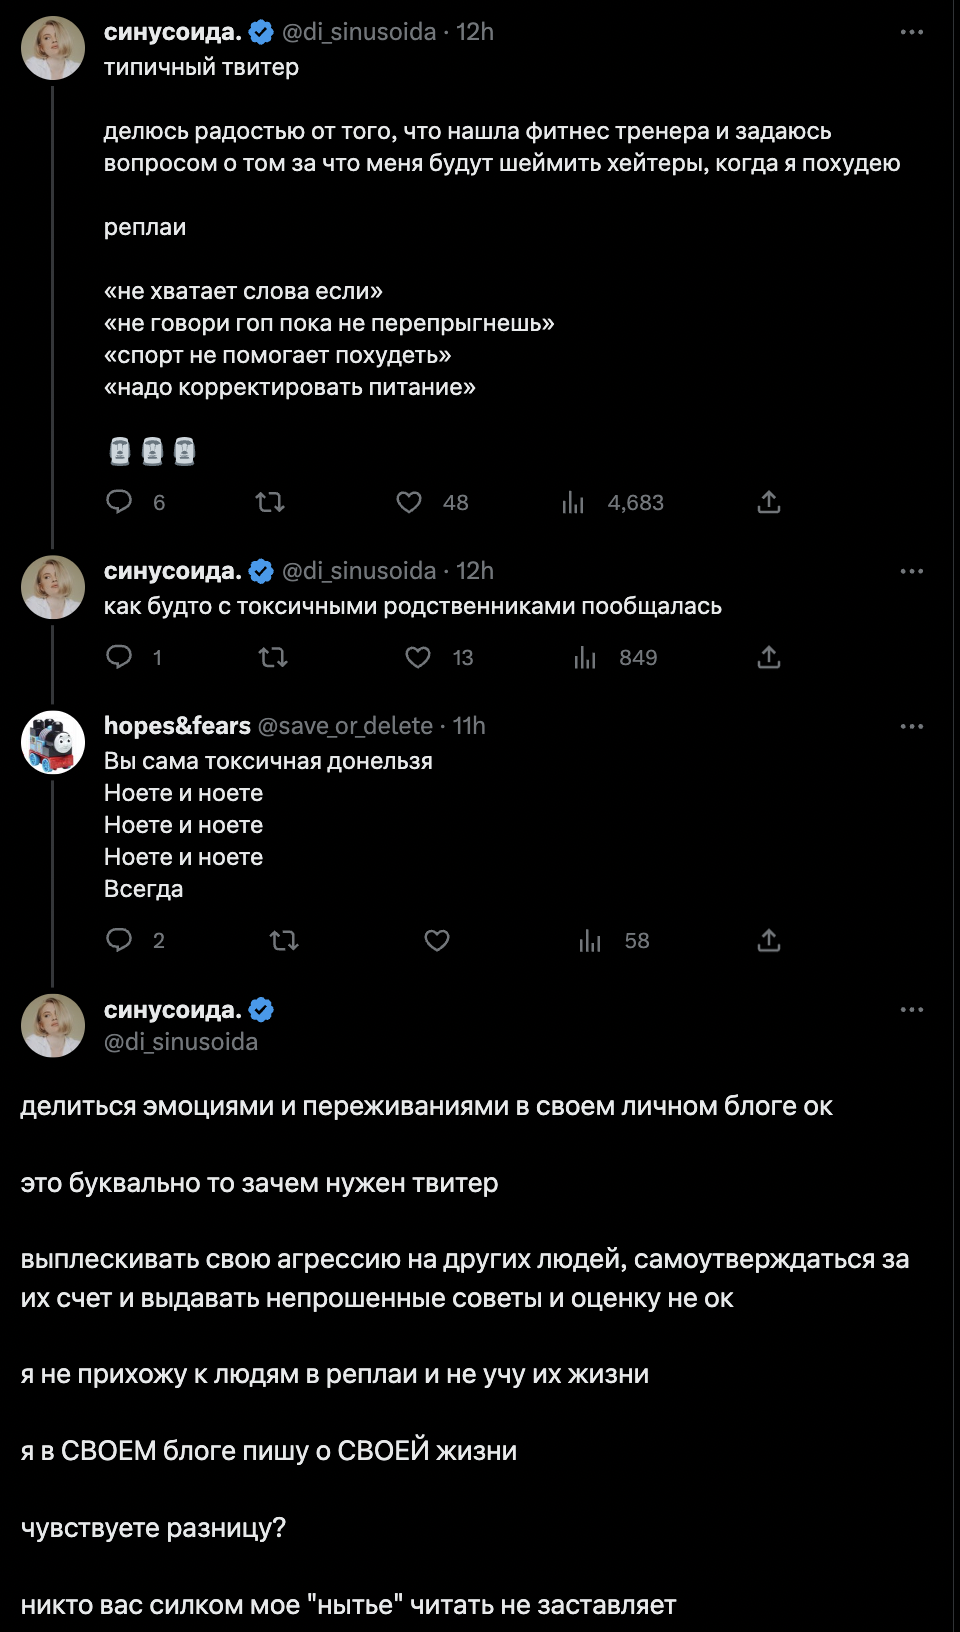Open the hopes&fears train avatar
This screenshot has height=1632, width=960.
pyautogui.click(x=53, y=742)
